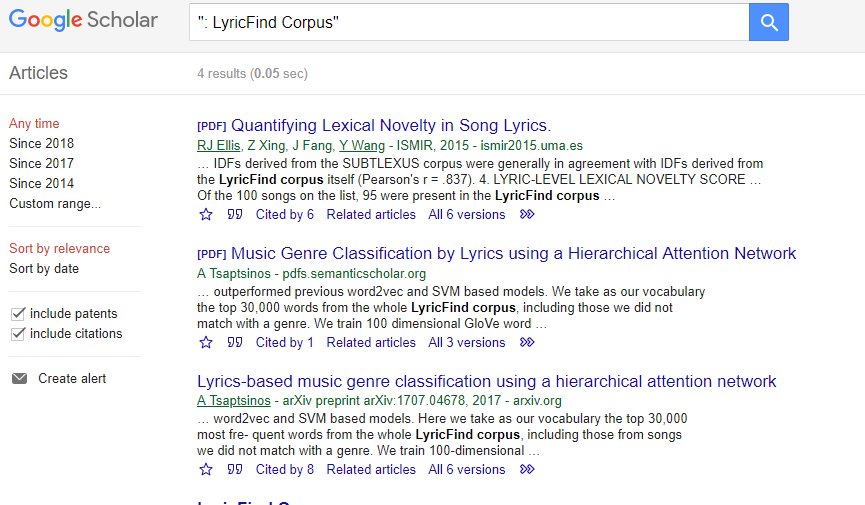
Task: Click the Create alert envelope icon
Action: (19, 379)
